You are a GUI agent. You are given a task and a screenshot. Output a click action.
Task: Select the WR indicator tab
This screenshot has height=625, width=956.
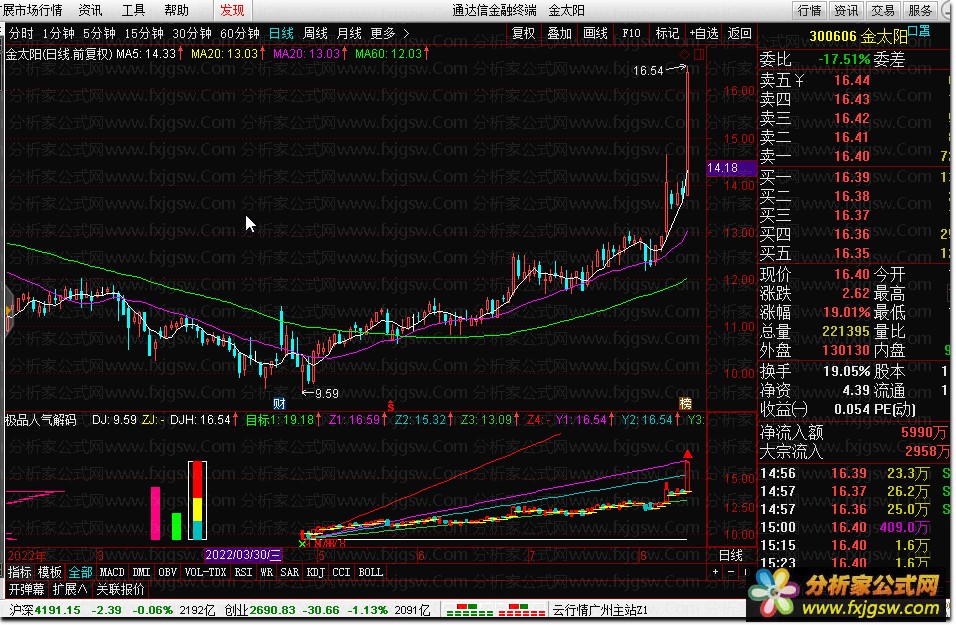(266, 572)
